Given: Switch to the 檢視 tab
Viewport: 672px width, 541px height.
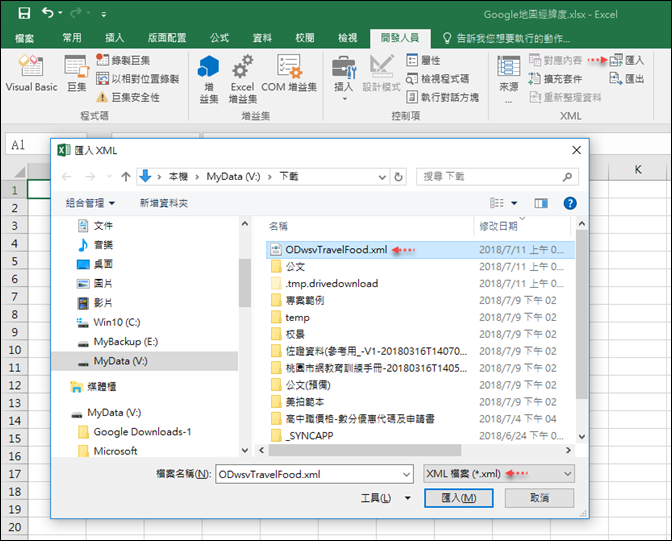Looking at the screenshot, I should (x=348, y=38).
